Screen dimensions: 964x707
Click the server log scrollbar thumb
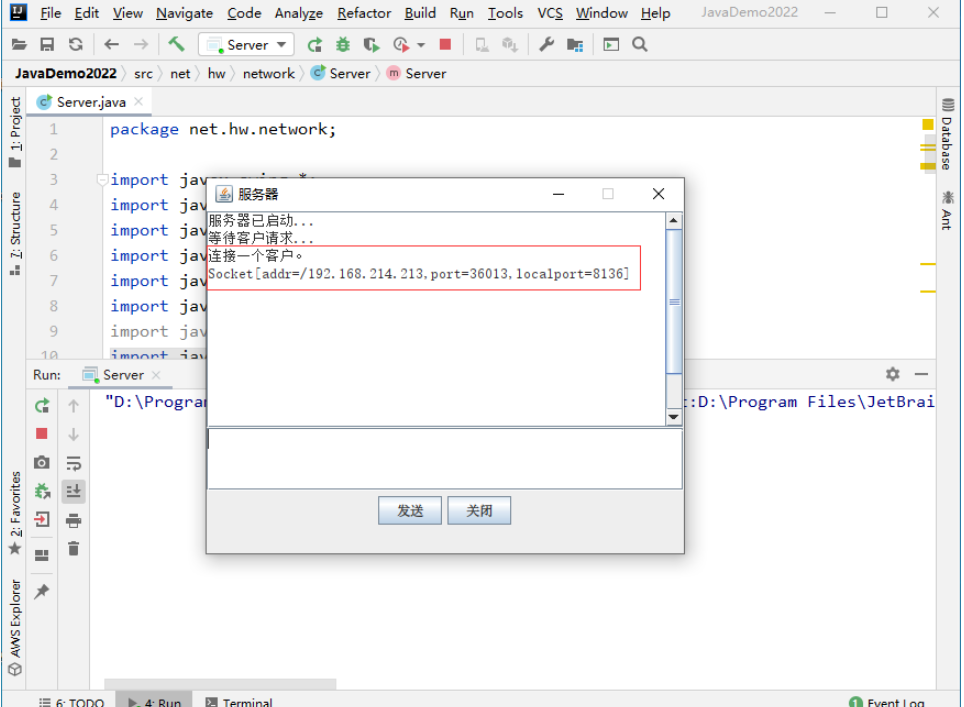674,301
